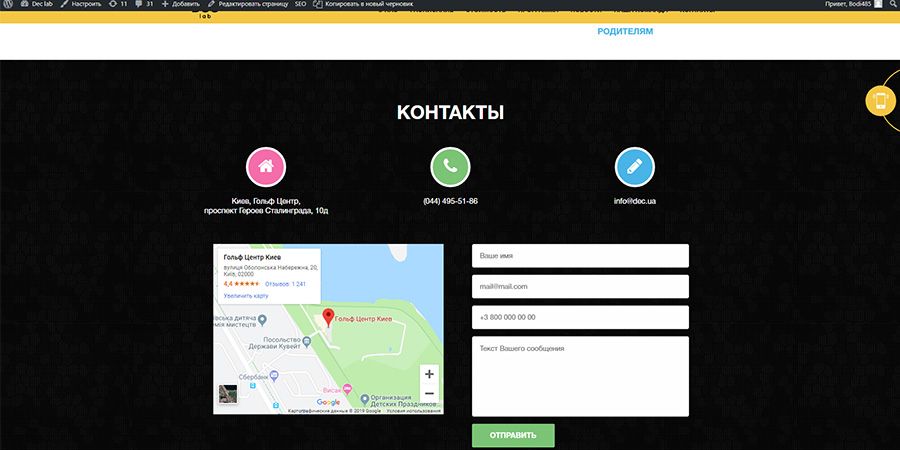Click the green phone icon

450,167
